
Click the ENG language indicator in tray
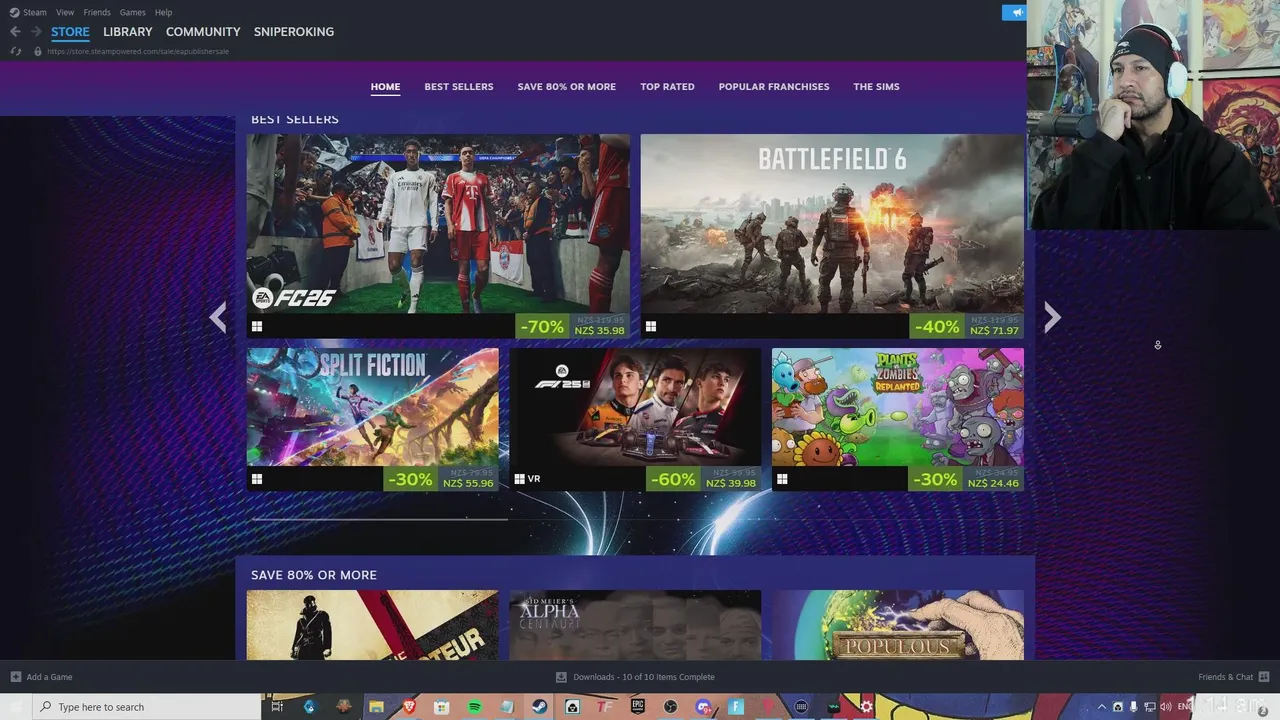[x=1184, y=707]
